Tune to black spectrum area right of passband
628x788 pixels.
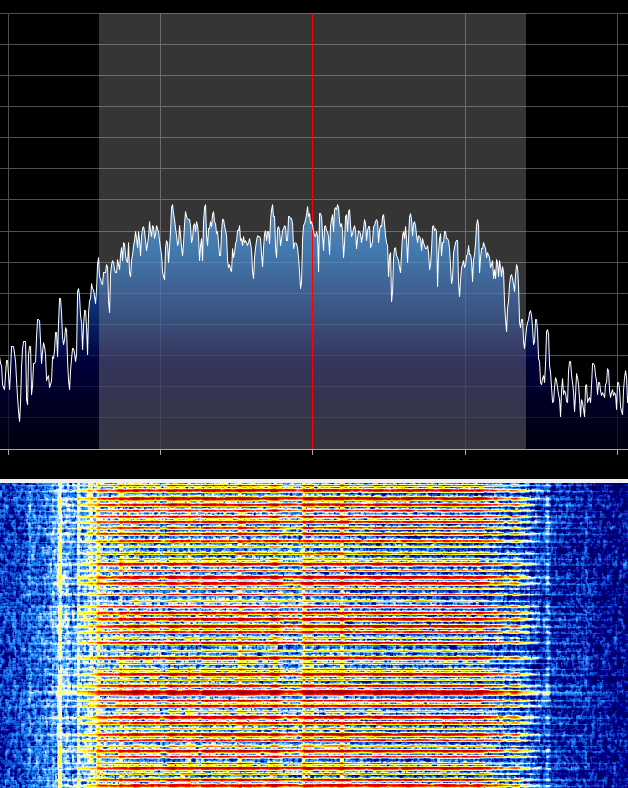pyautogui.click(x=576, y=150)
